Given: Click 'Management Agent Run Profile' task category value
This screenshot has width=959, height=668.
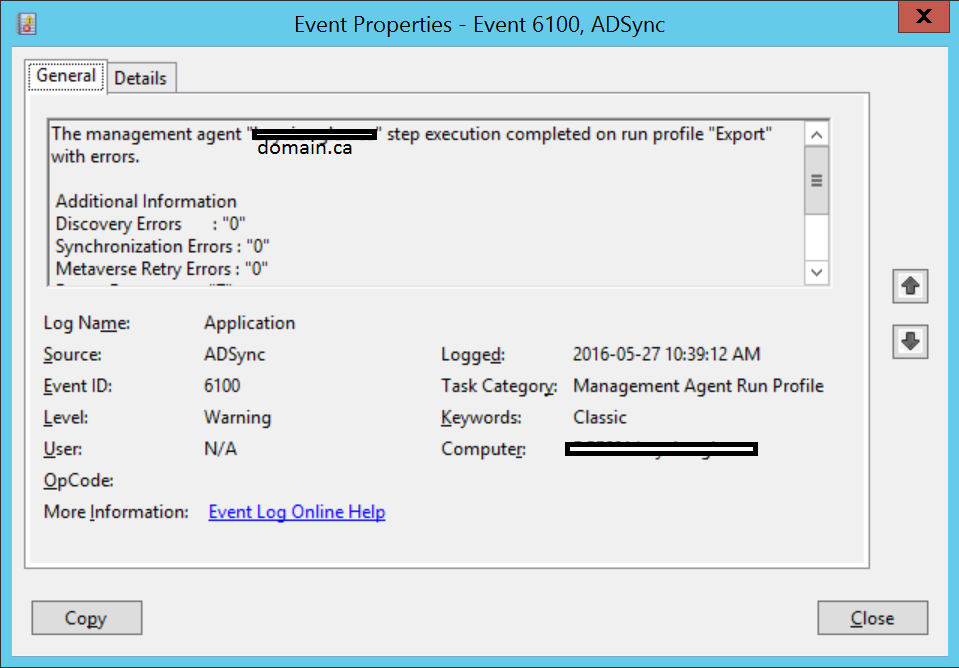Looking at the screenshot, I should coord(698,386).
